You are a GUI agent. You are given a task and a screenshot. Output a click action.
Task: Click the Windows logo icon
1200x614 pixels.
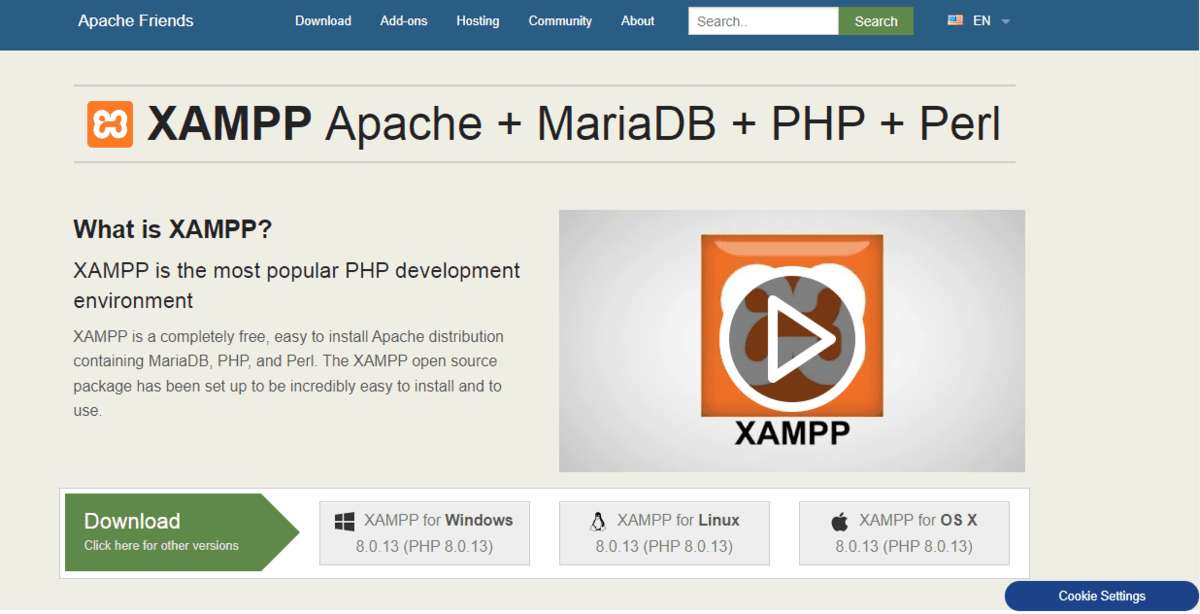(x=345, y=521)
